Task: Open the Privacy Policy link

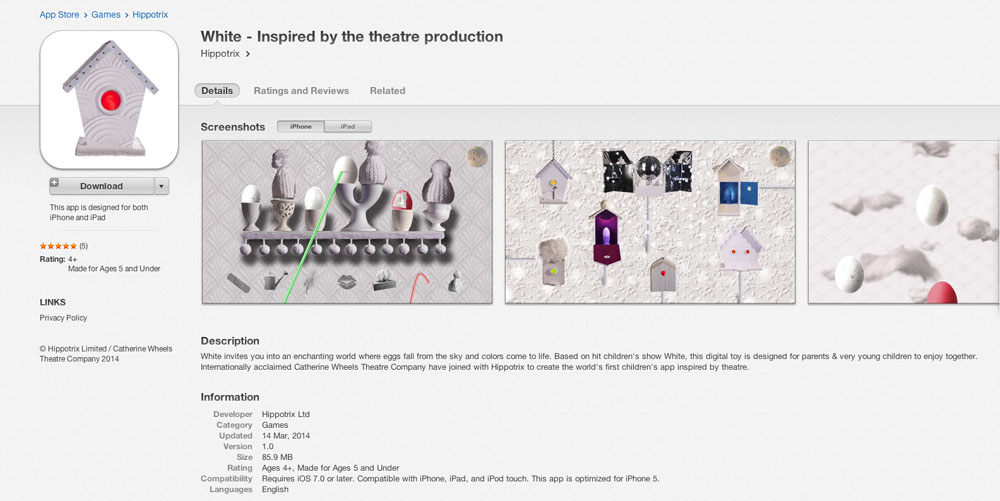Action: click(x=63, y=317)
